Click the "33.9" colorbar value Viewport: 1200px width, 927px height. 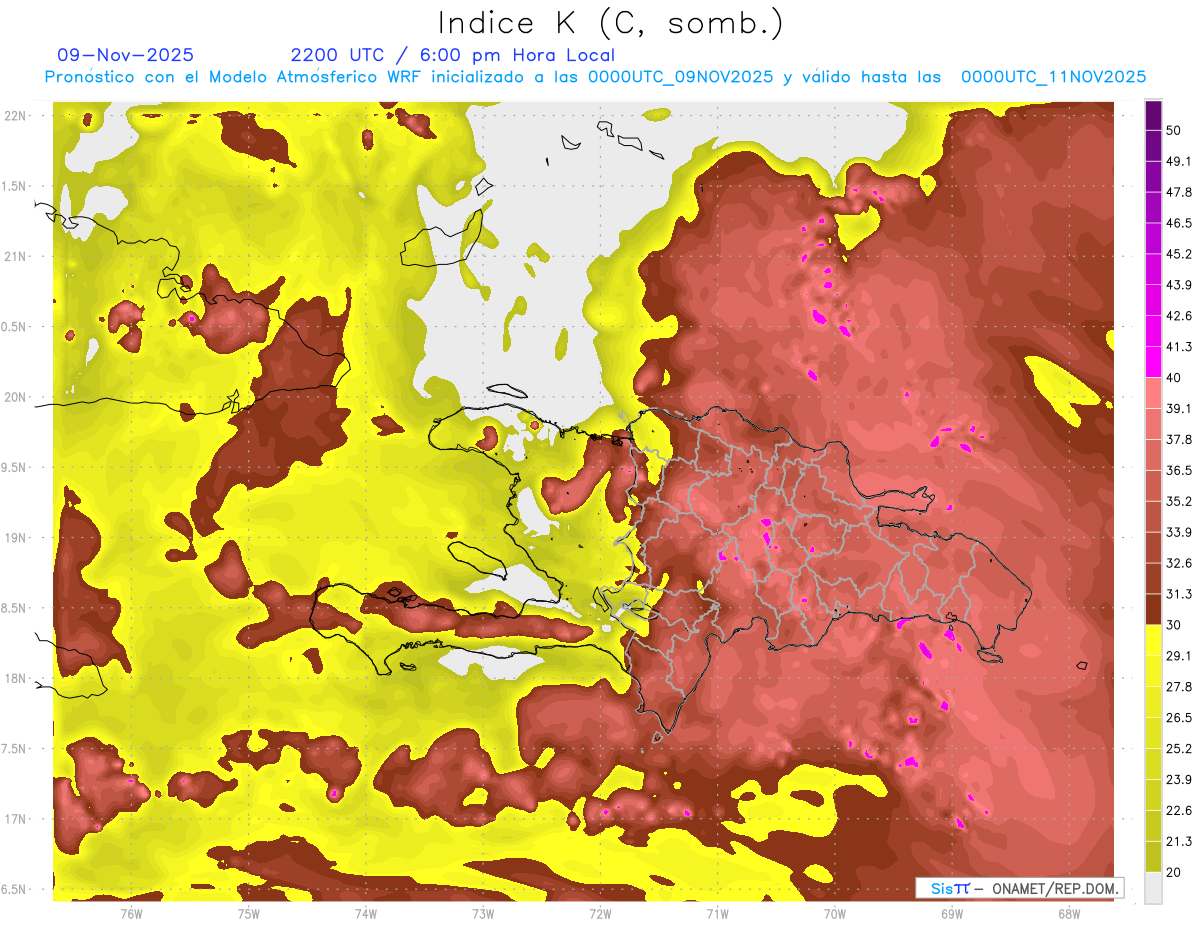[x=1179, y=532]
